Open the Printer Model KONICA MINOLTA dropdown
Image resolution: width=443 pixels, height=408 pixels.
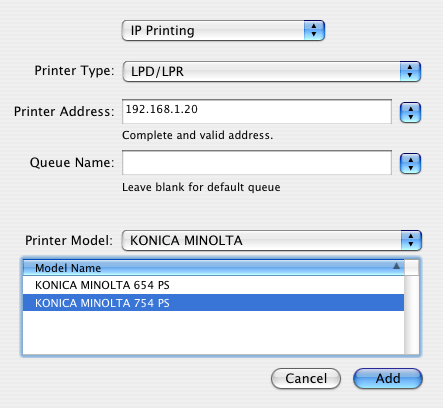[272, 240]
